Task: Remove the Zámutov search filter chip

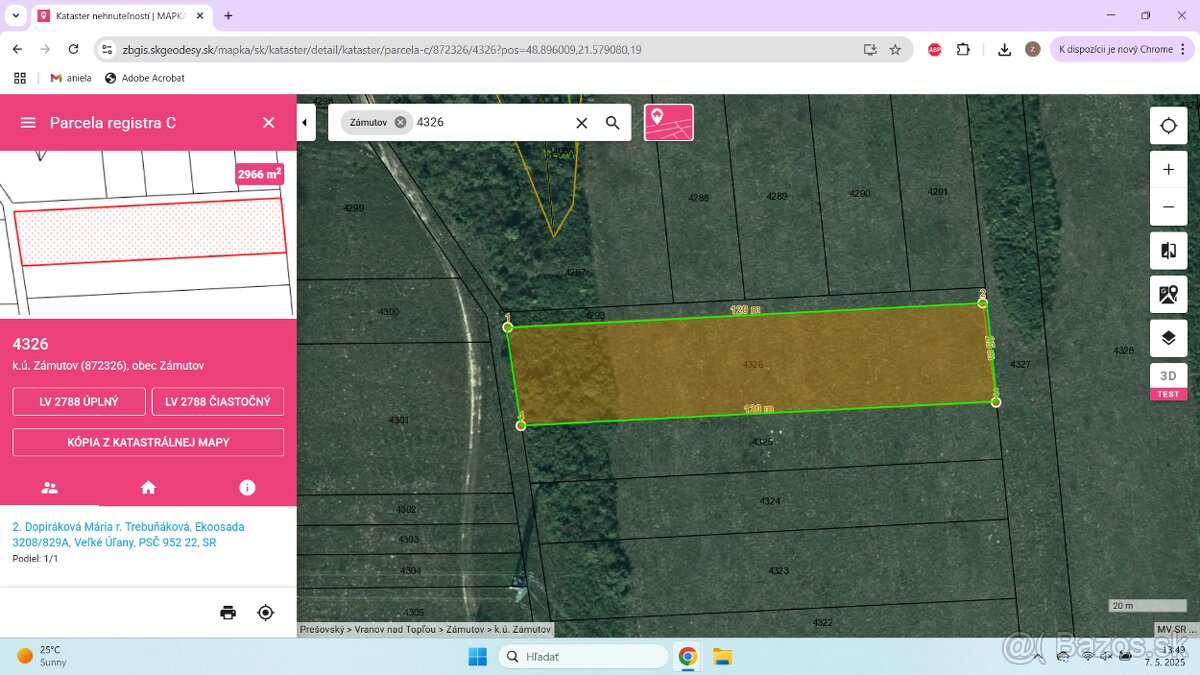Action: tap(400, 122)
